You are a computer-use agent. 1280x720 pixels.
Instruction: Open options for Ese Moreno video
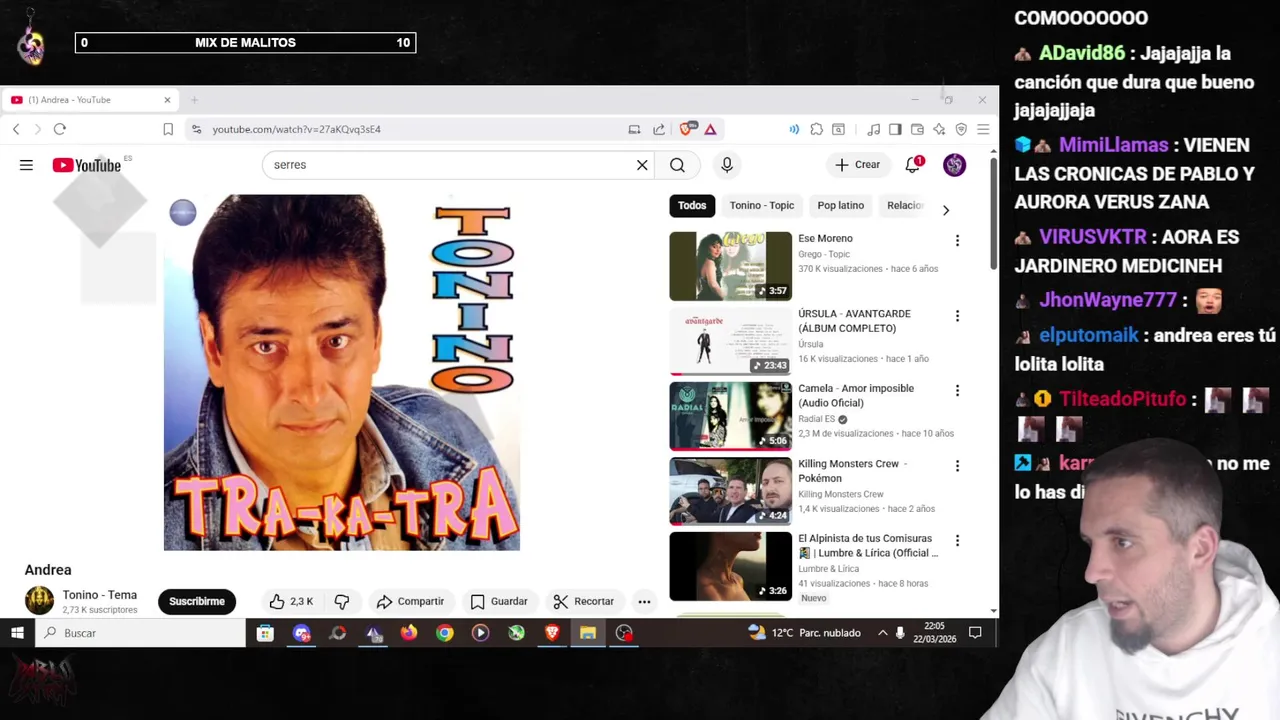point(957,240)
